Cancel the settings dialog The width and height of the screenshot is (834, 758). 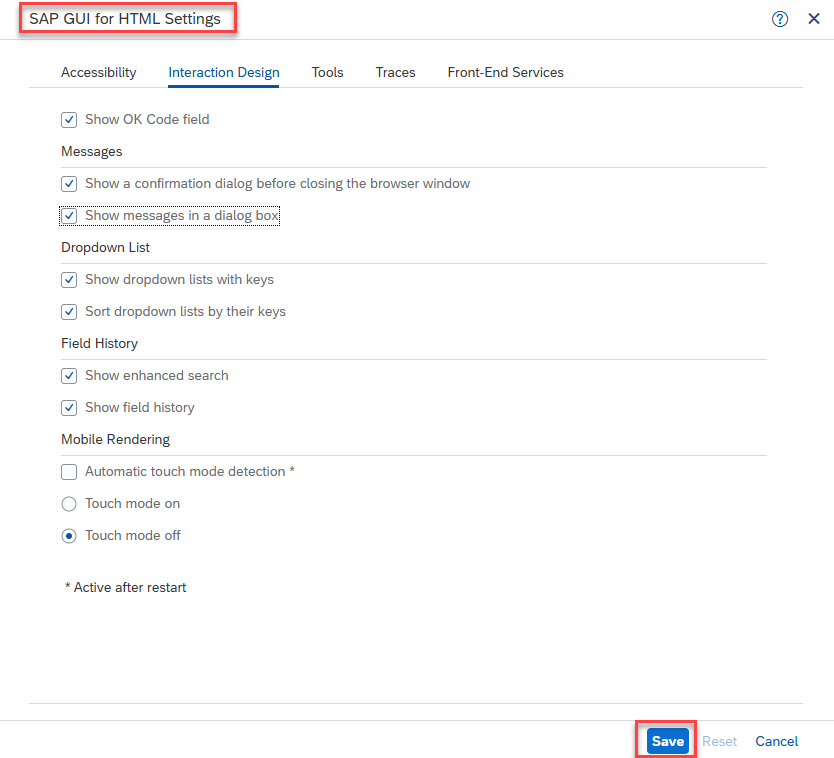(777, 741)
